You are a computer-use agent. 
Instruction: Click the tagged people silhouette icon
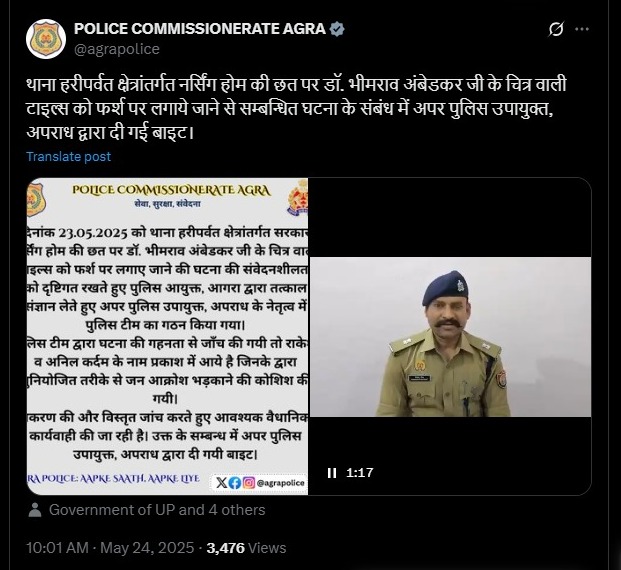[x=35, y=510]
